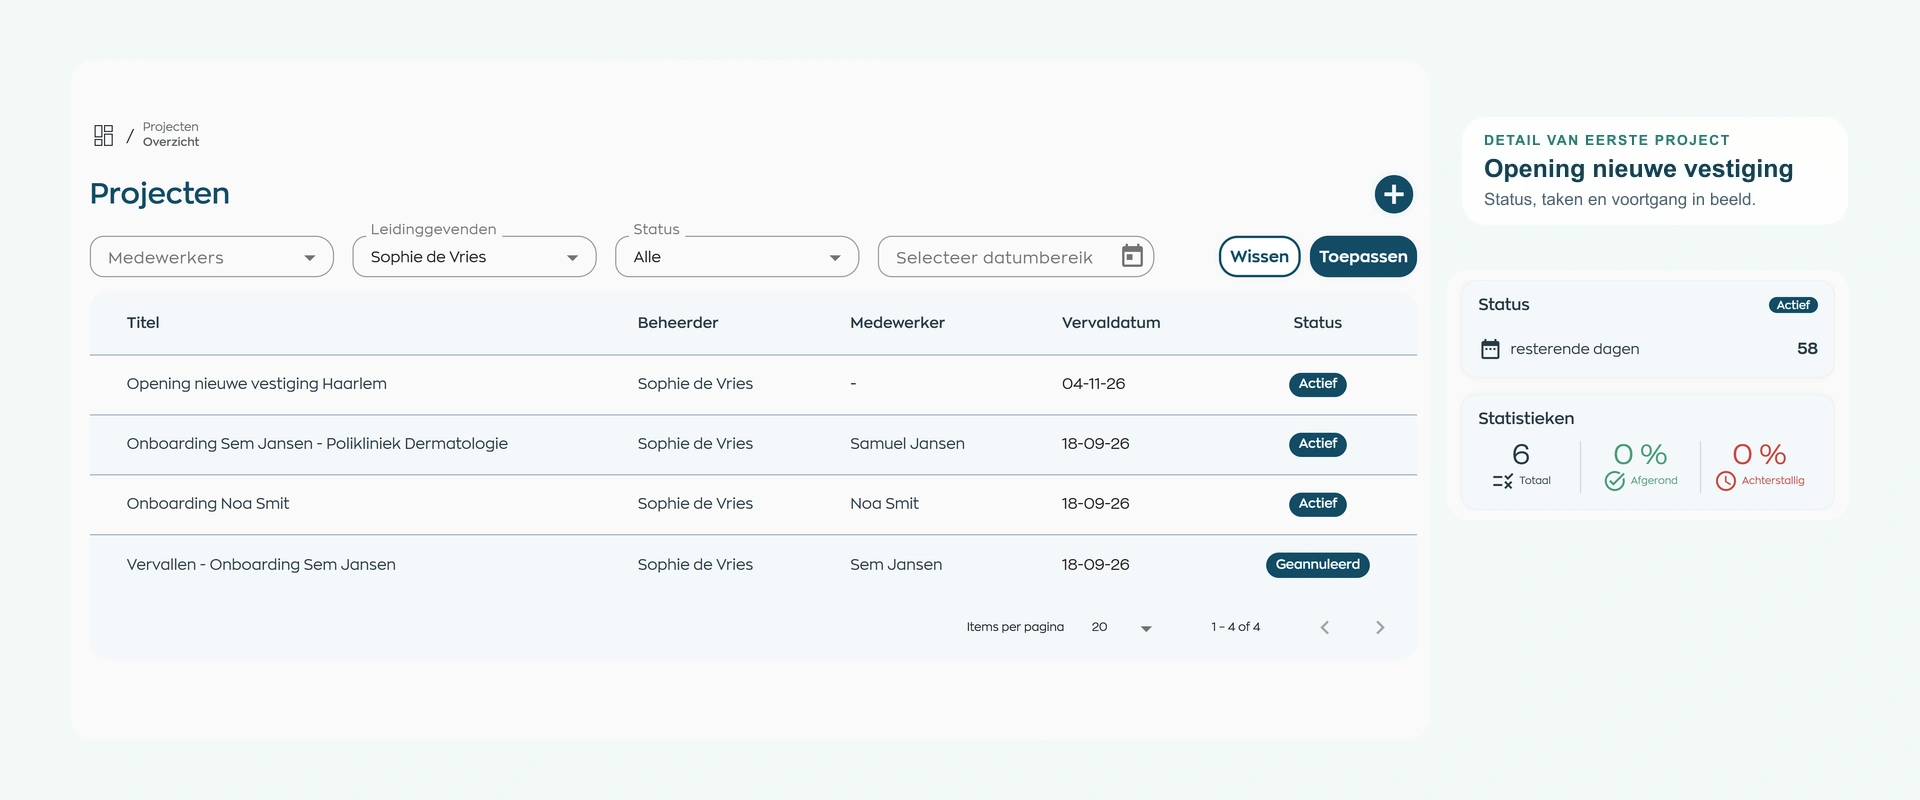Open the Leidinggevenden dropdown showing Sophie de Vries

[x=474, y=257]
